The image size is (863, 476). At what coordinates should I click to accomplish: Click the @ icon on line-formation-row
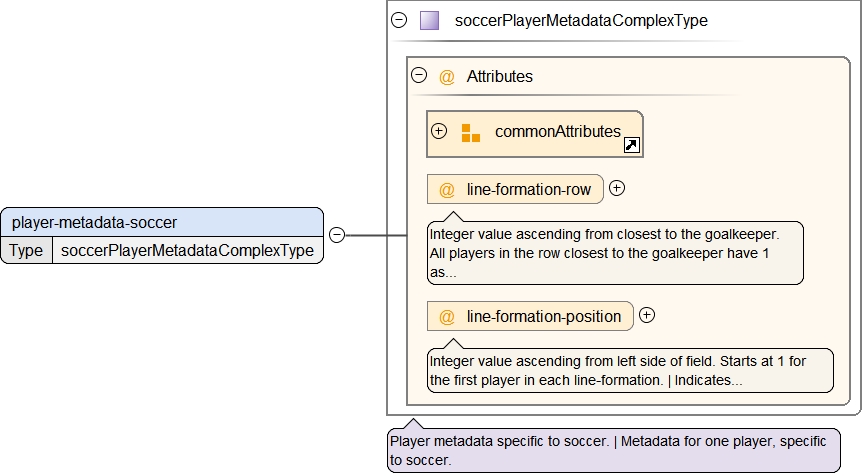[x=447, y=189]
